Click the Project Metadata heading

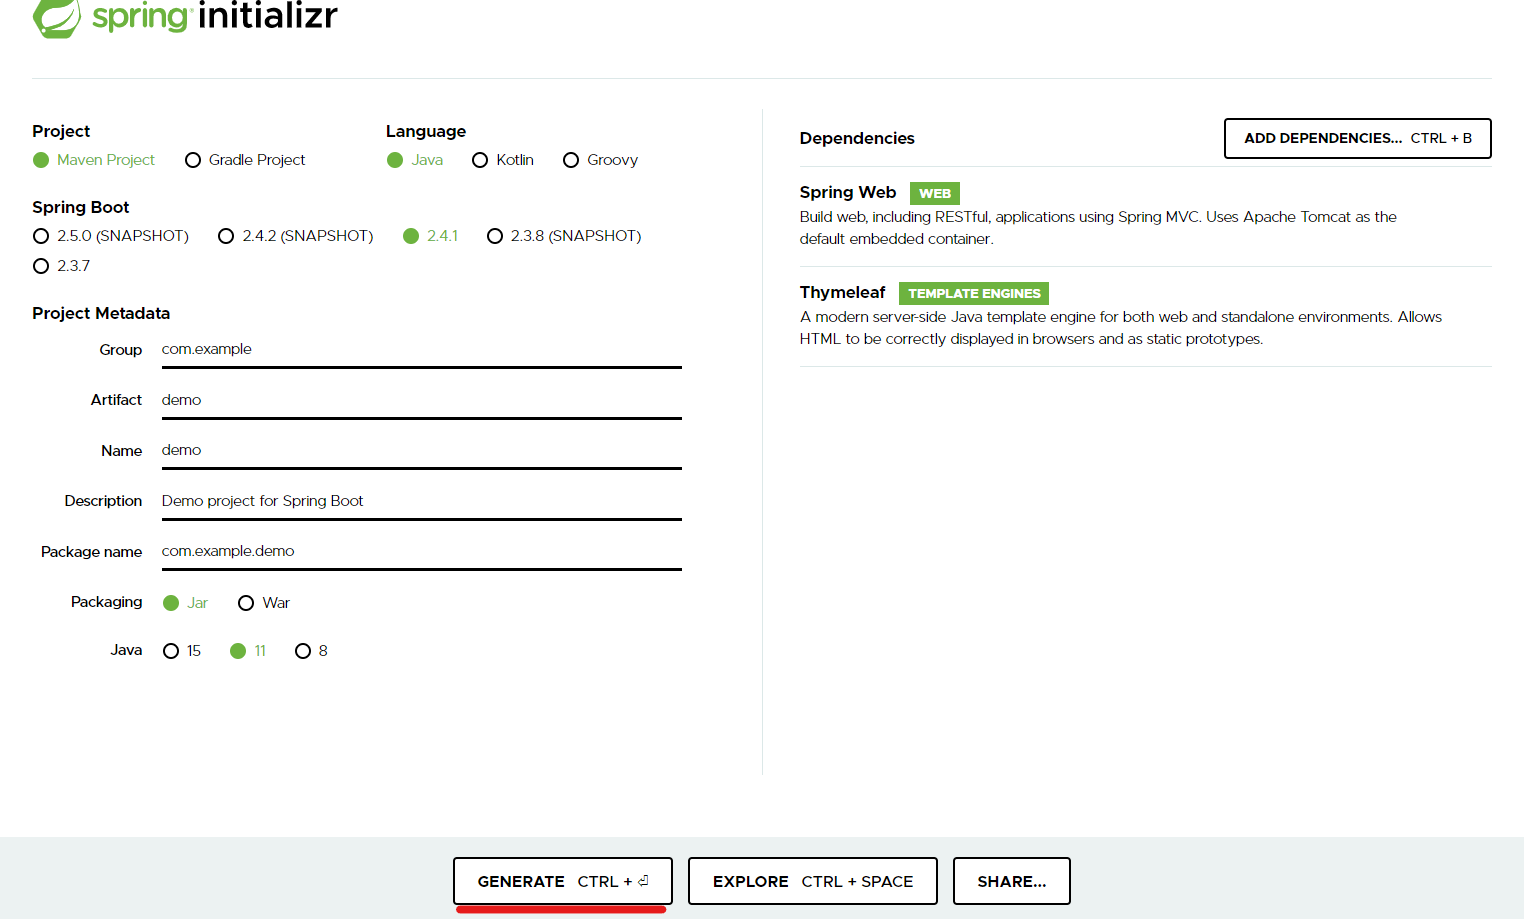101,313
